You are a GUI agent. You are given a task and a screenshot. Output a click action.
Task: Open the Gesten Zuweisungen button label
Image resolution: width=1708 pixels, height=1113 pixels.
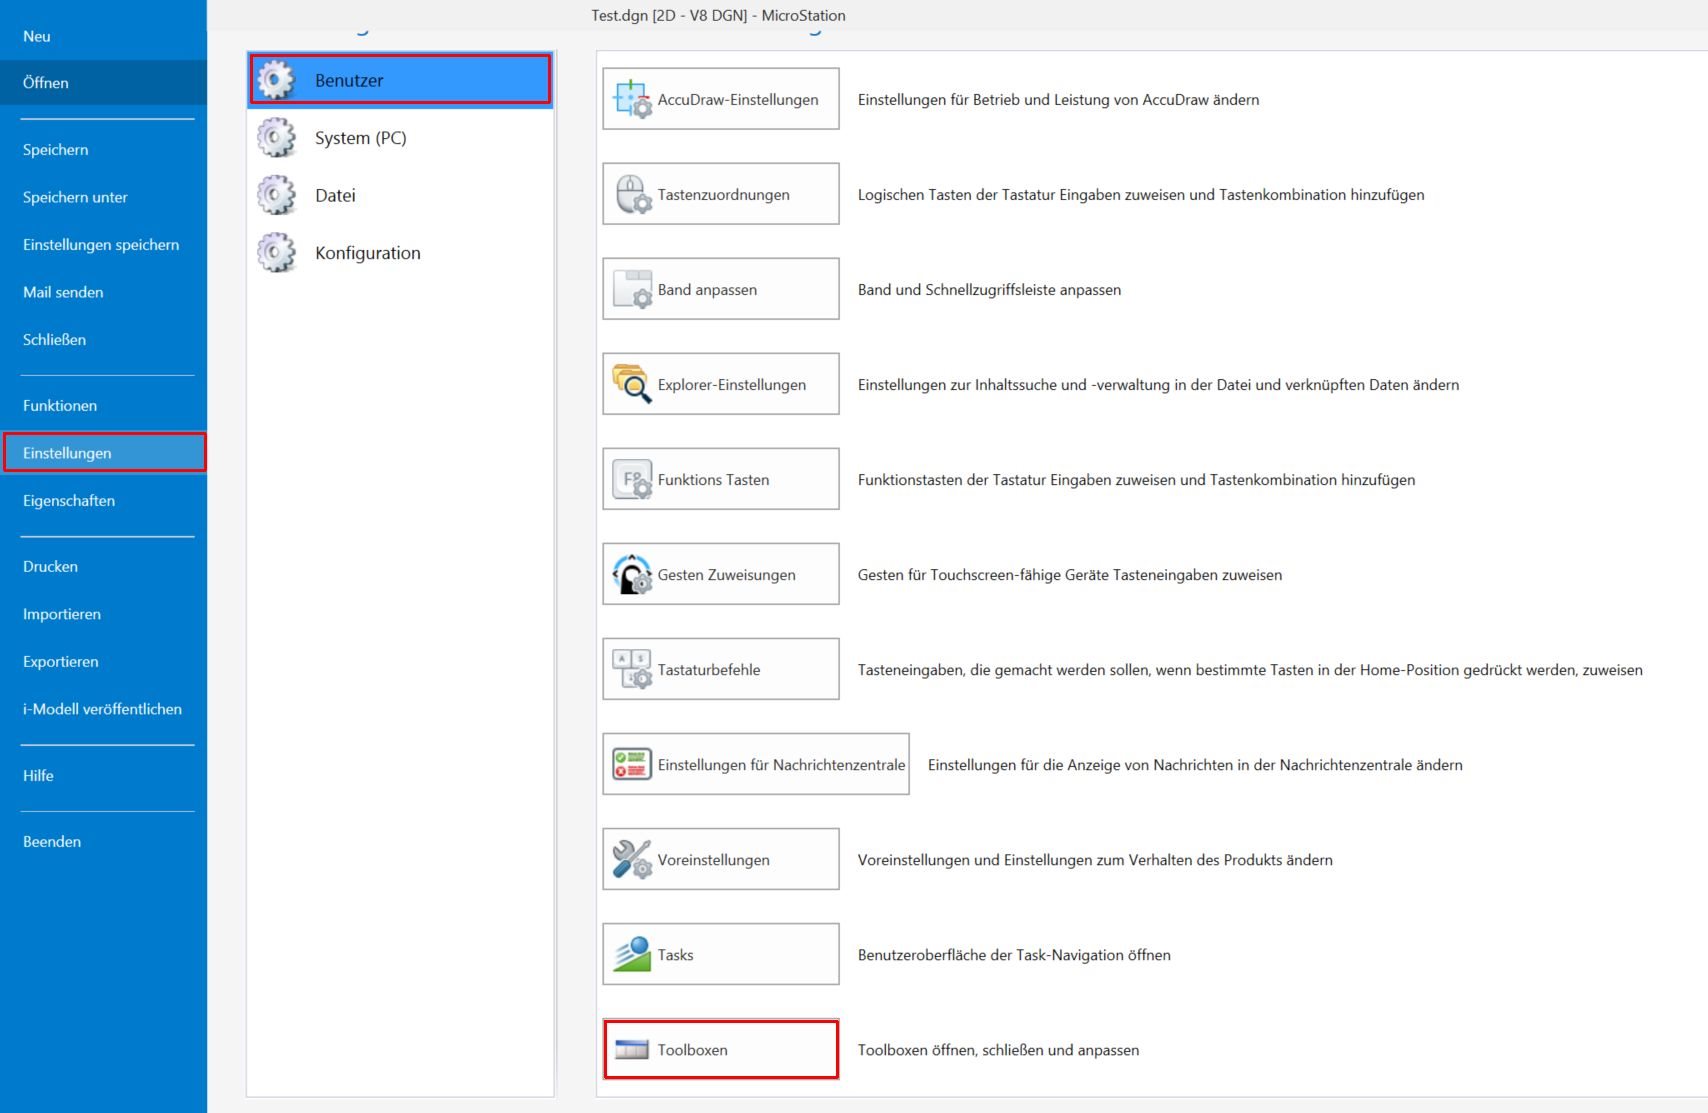pyautogui.click(x=727, y=575)
